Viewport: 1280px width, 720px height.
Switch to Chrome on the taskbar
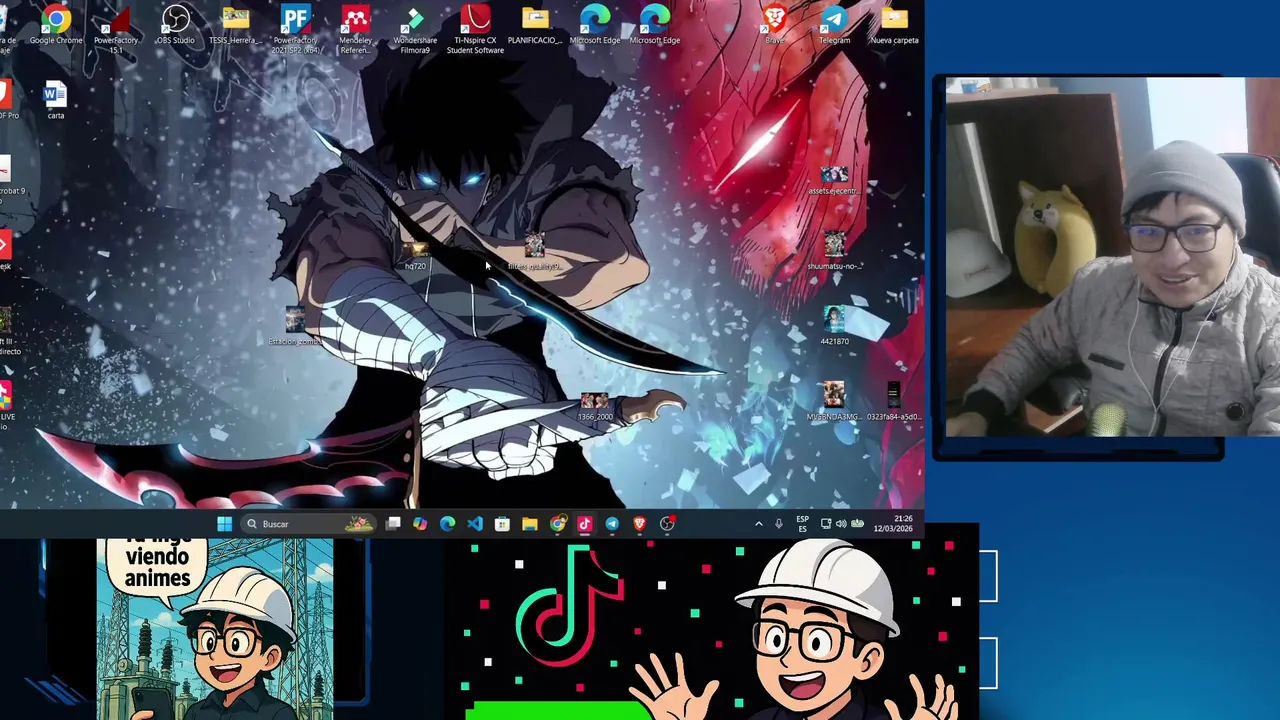click(557, 524)
